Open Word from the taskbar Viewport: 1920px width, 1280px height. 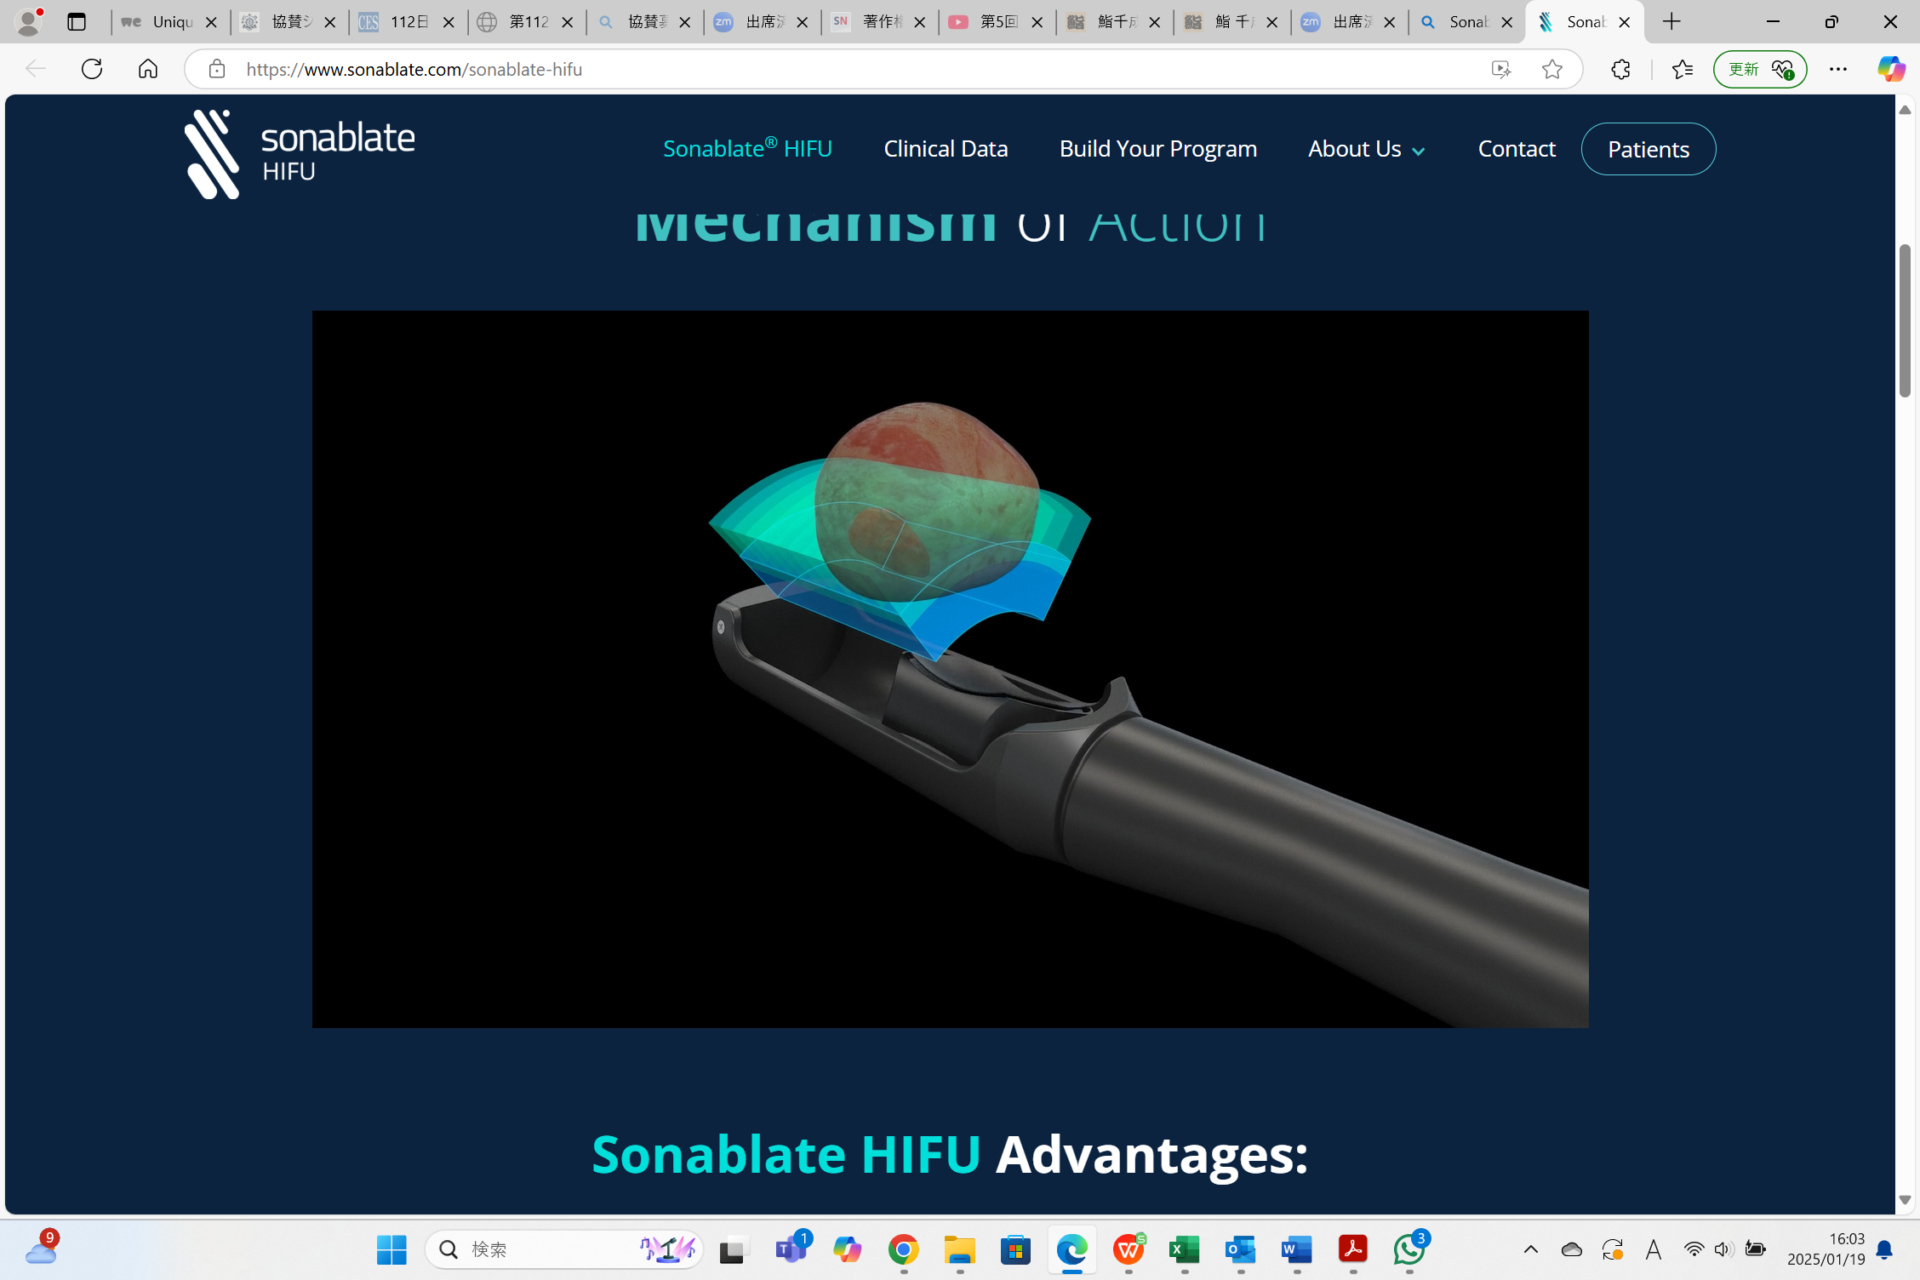pyautogui.click(x=1297, y=1249)
